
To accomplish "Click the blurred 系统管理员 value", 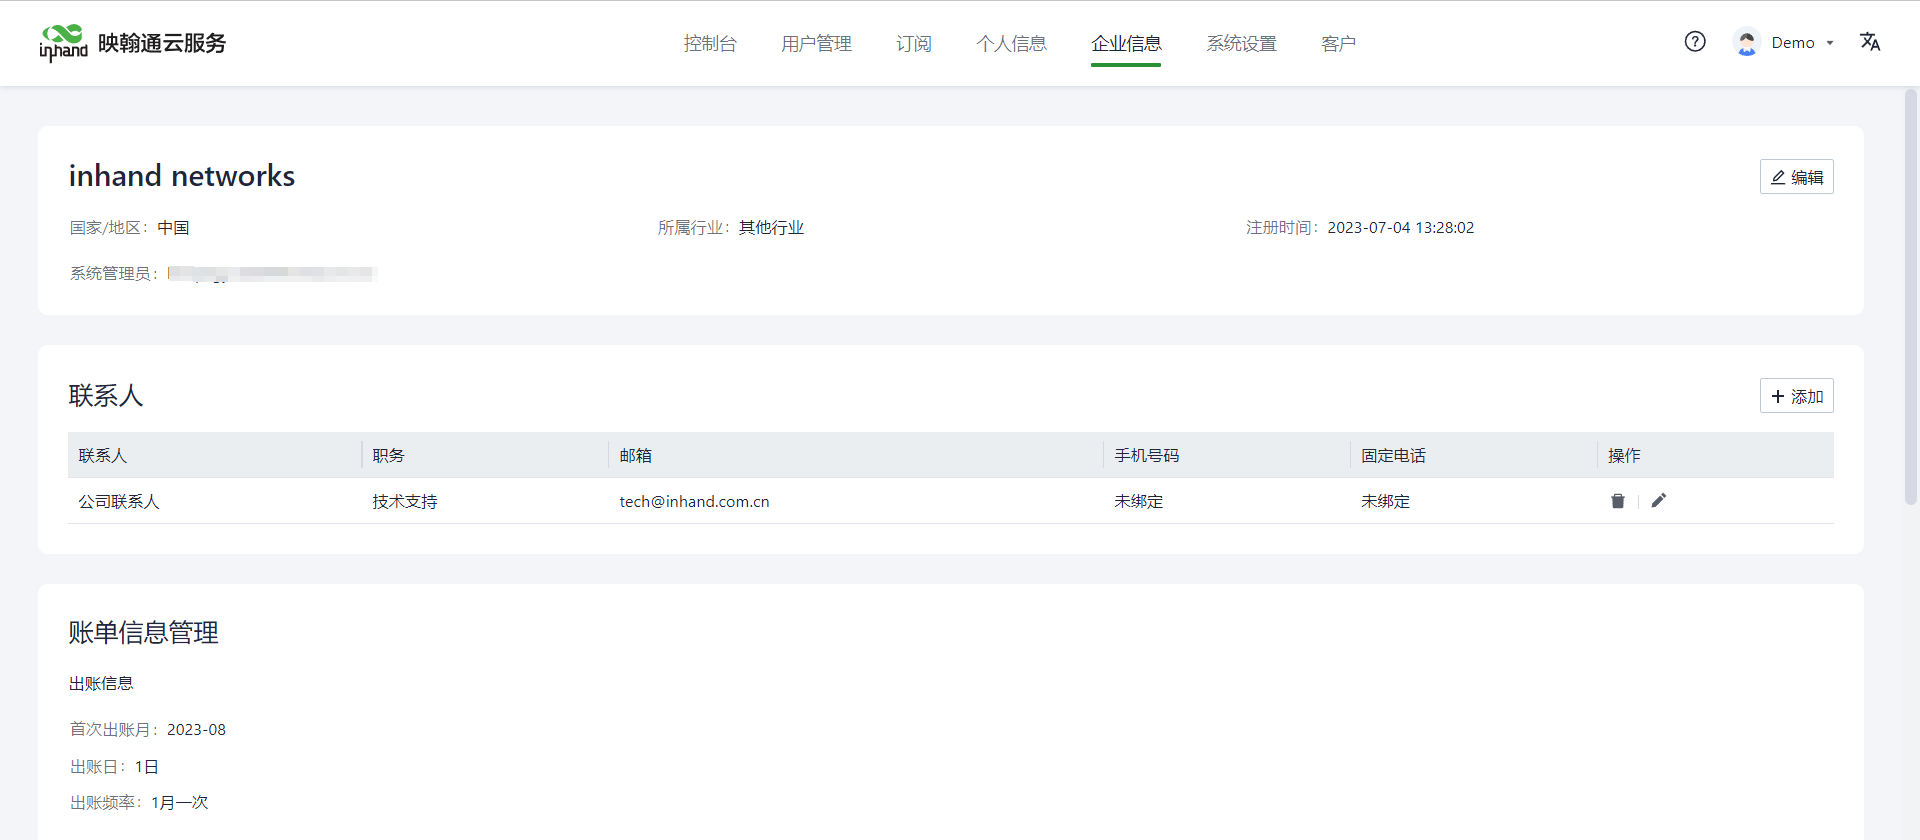I will pos(272,273).
